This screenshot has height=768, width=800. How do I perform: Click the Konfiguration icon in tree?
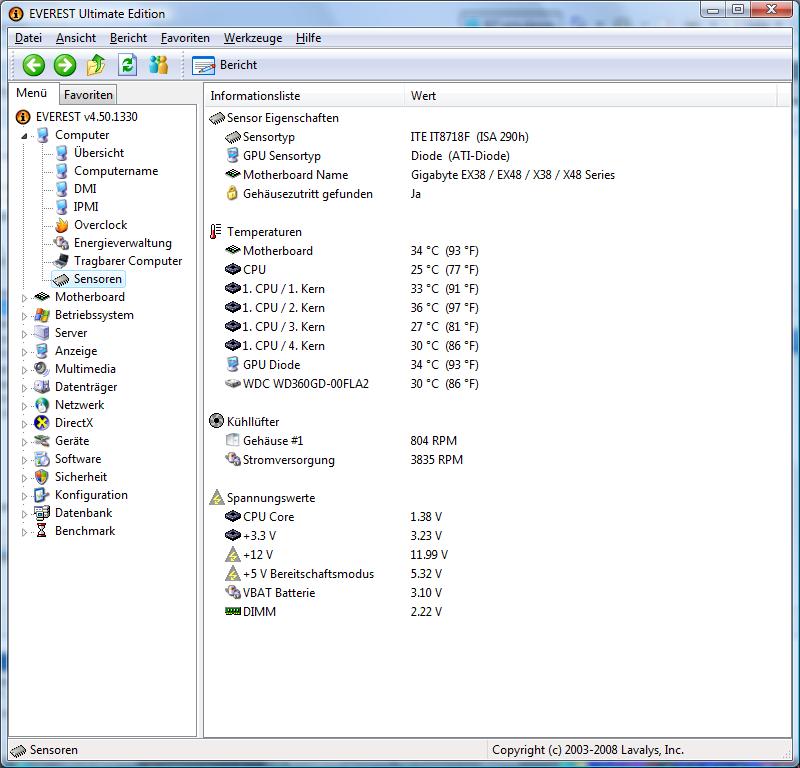tap(41, 494)
